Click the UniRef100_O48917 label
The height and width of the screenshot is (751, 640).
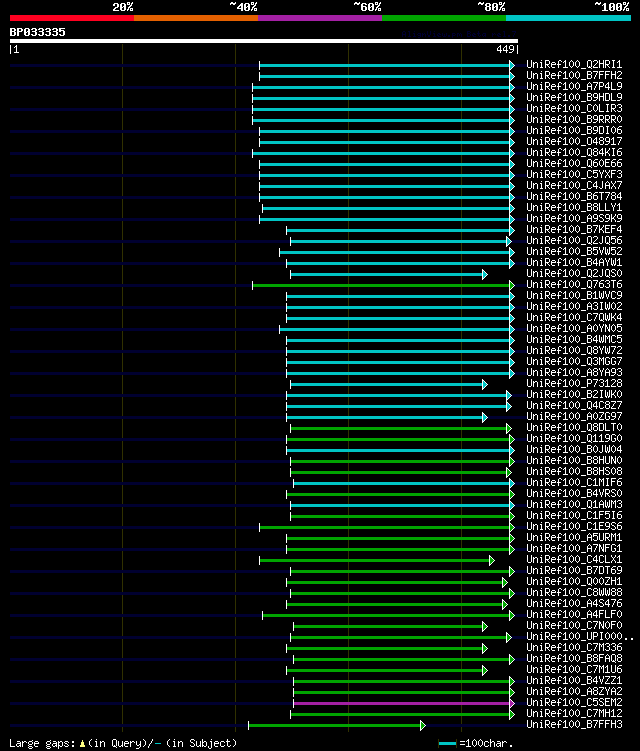coord(574,141)
